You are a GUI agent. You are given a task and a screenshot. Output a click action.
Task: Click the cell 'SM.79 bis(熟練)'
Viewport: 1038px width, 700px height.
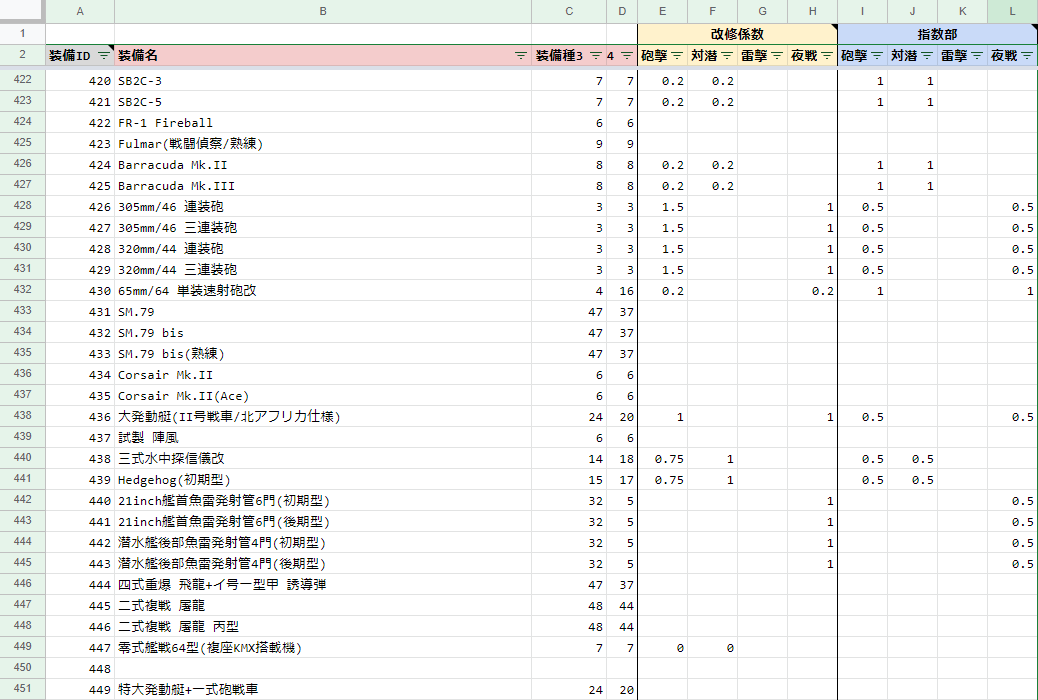pos(323,354)
